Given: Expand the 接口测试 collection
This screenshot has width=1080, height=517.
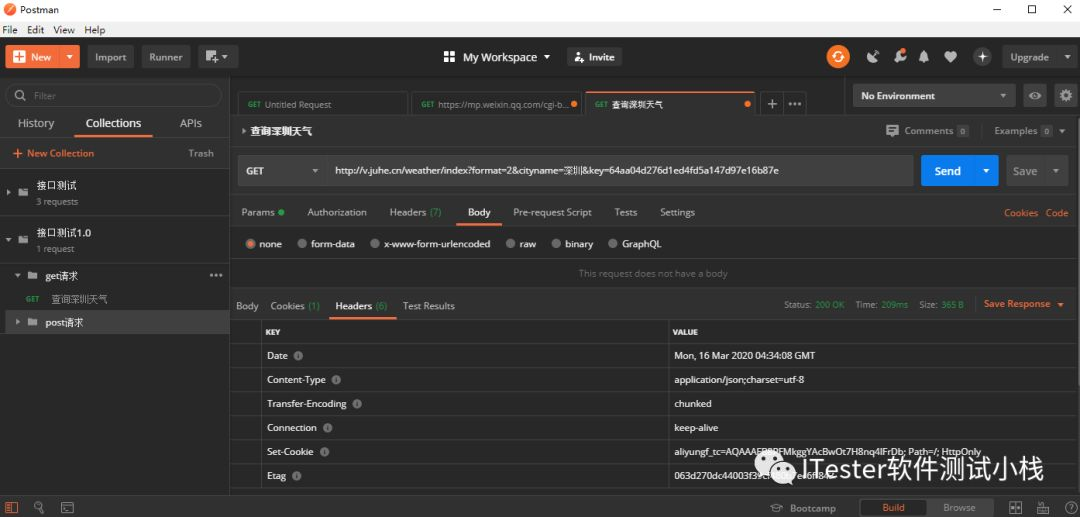Looking at the screenshot, I should tap(9, 192).
